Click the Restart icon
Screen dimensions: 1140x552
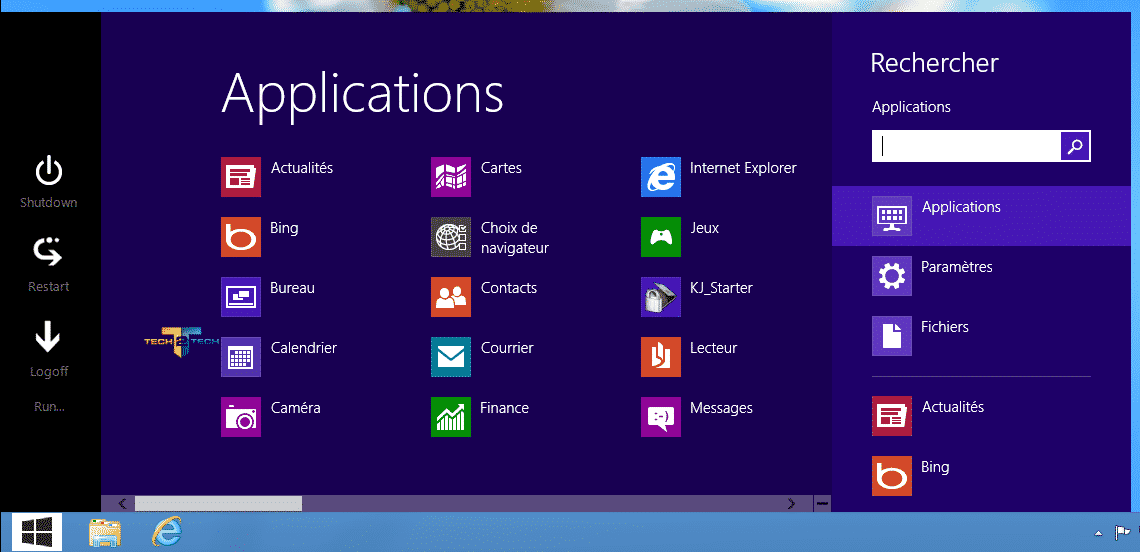pos(49,252)
